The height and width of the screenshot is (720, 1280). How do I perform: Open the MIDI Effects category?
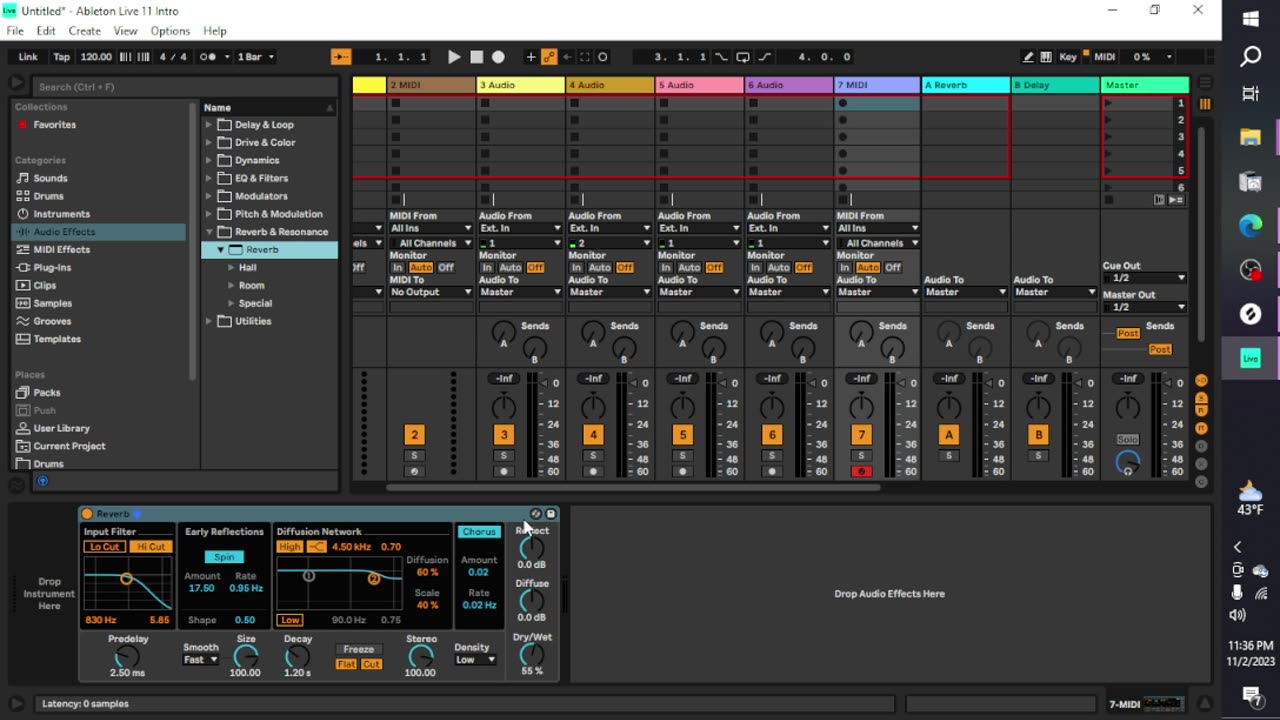click(x=61, y=250)
